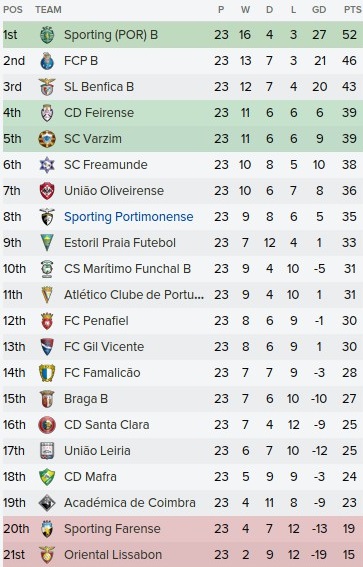
Task: Click the Braga B club crest
Action: point(47,399)
